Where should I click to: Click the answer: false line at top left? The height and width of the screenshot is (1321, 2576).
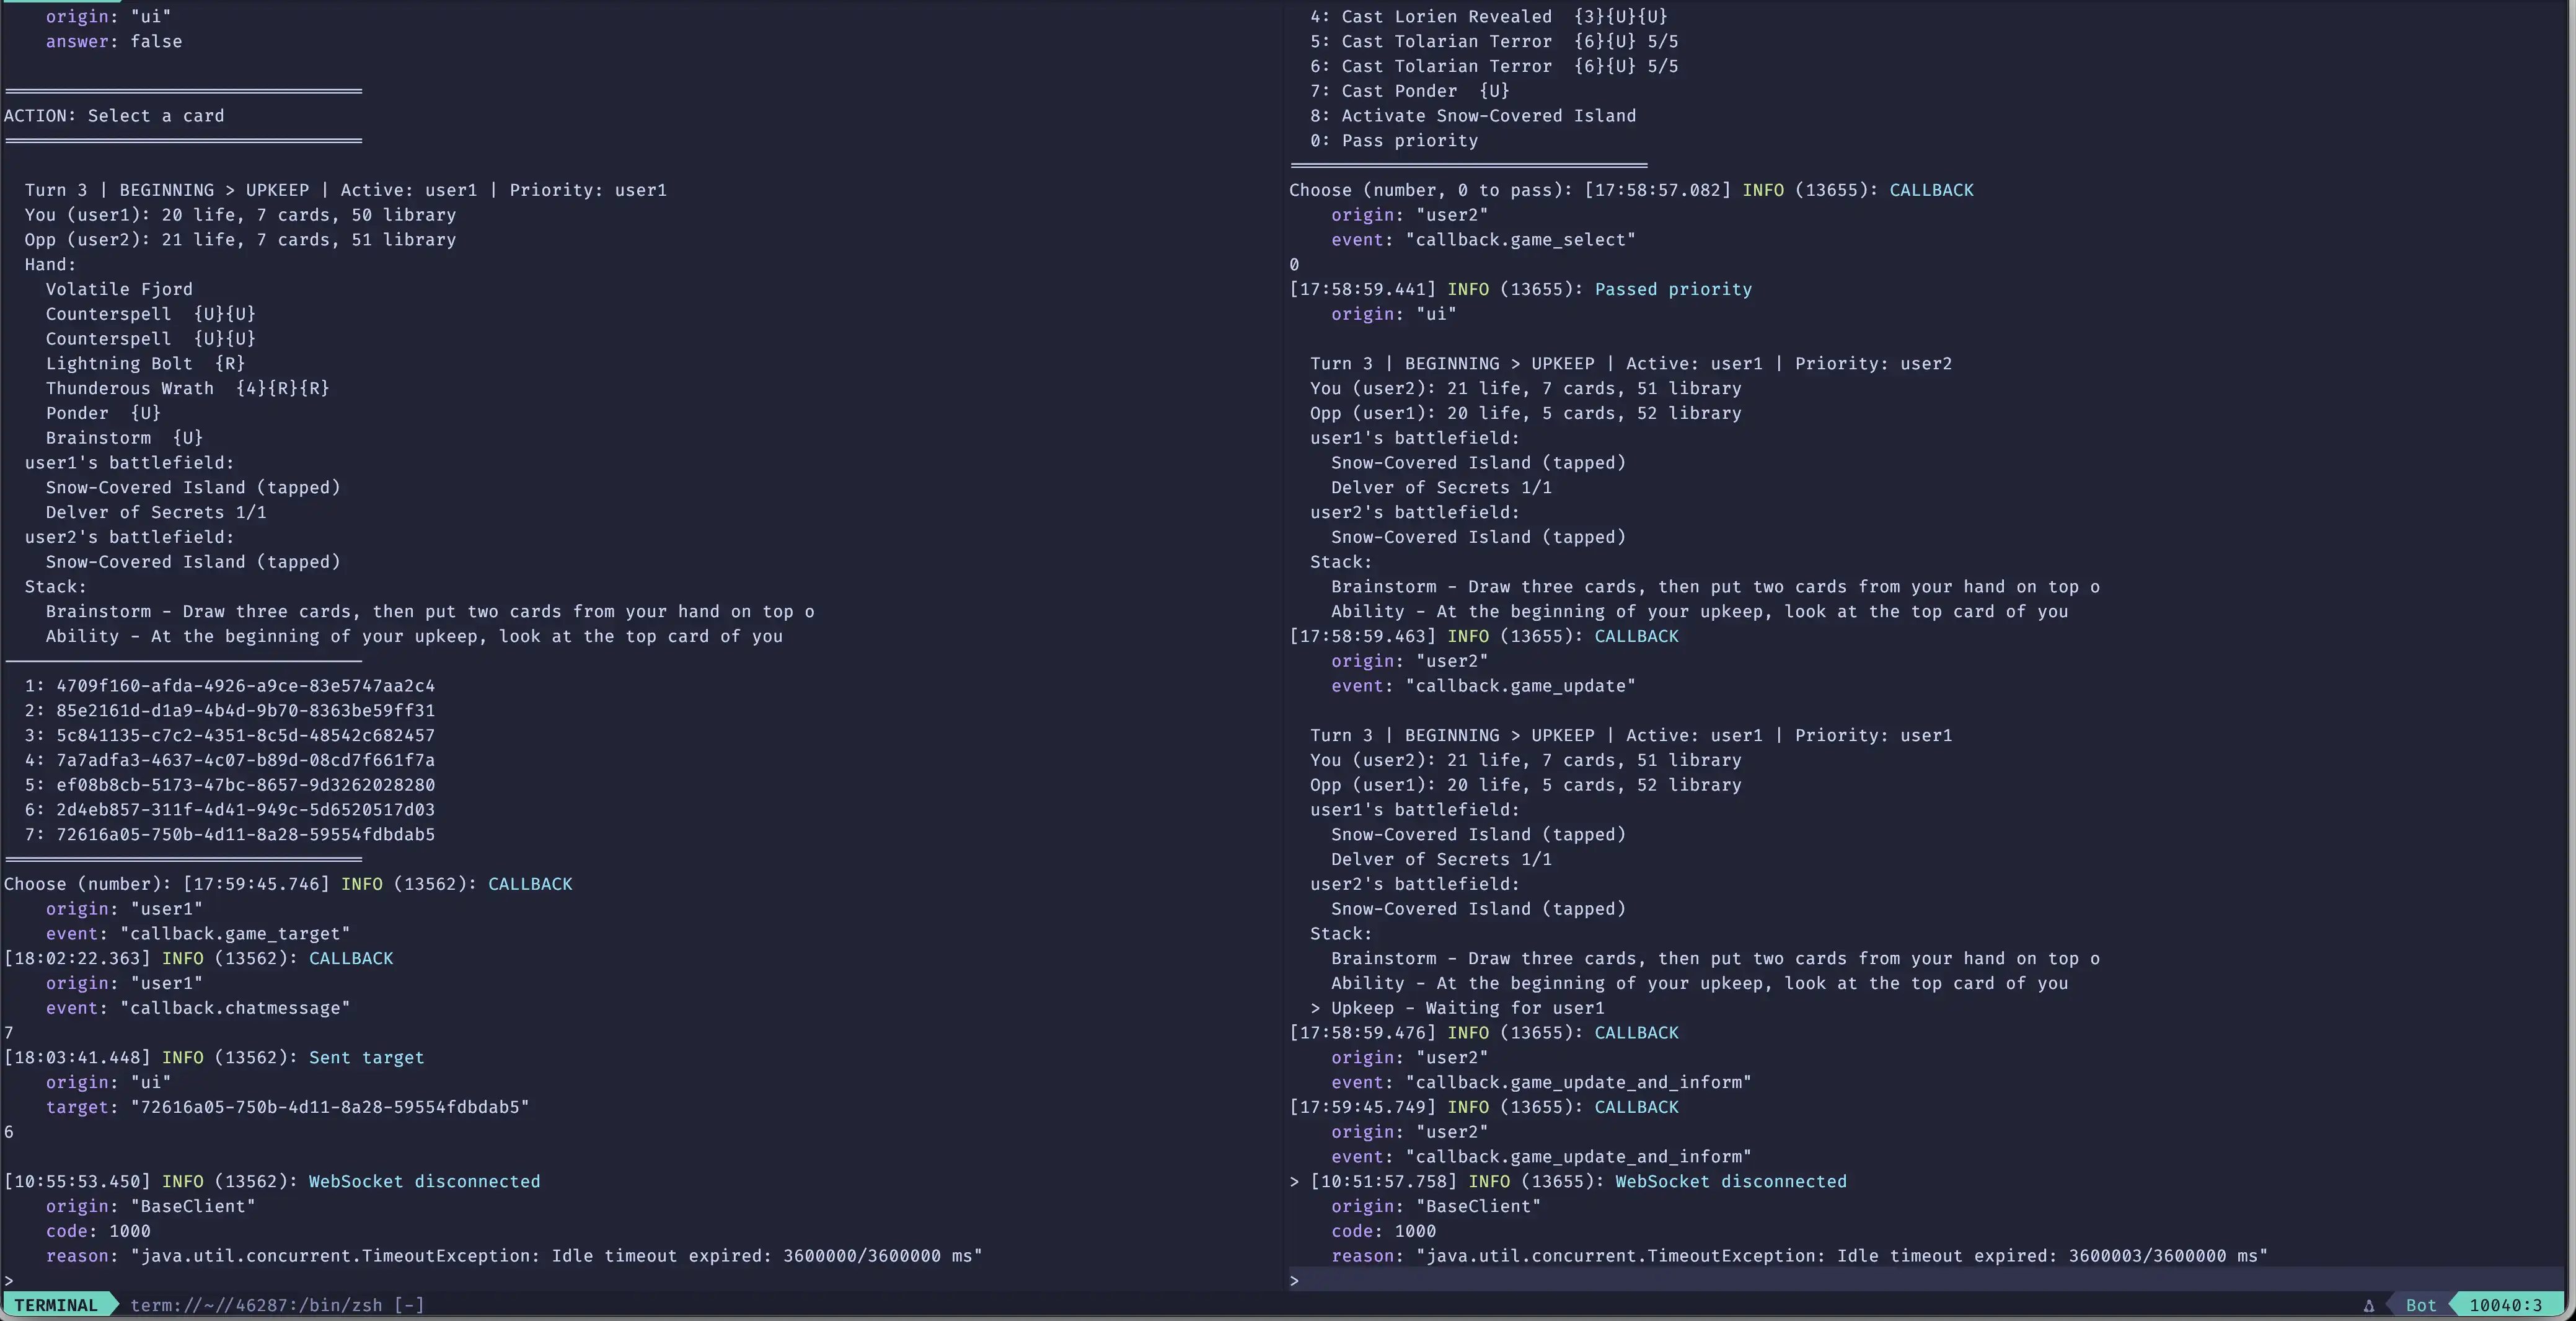point(113,41)
